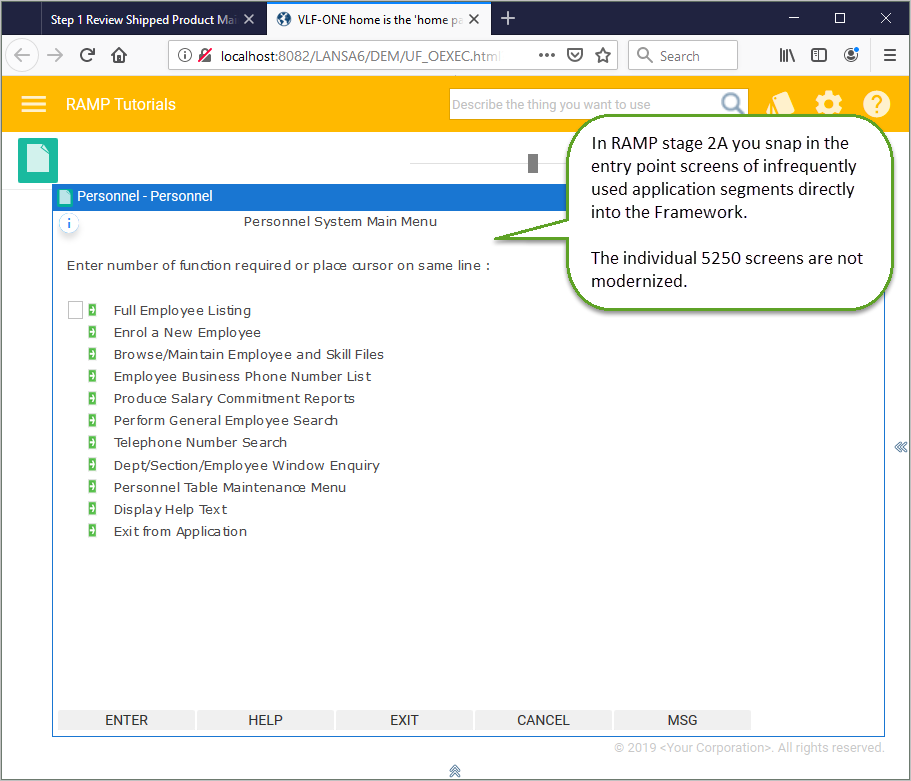Click the EXIT function key button
Screen dimensions: 911x781
tap(404, 720)
